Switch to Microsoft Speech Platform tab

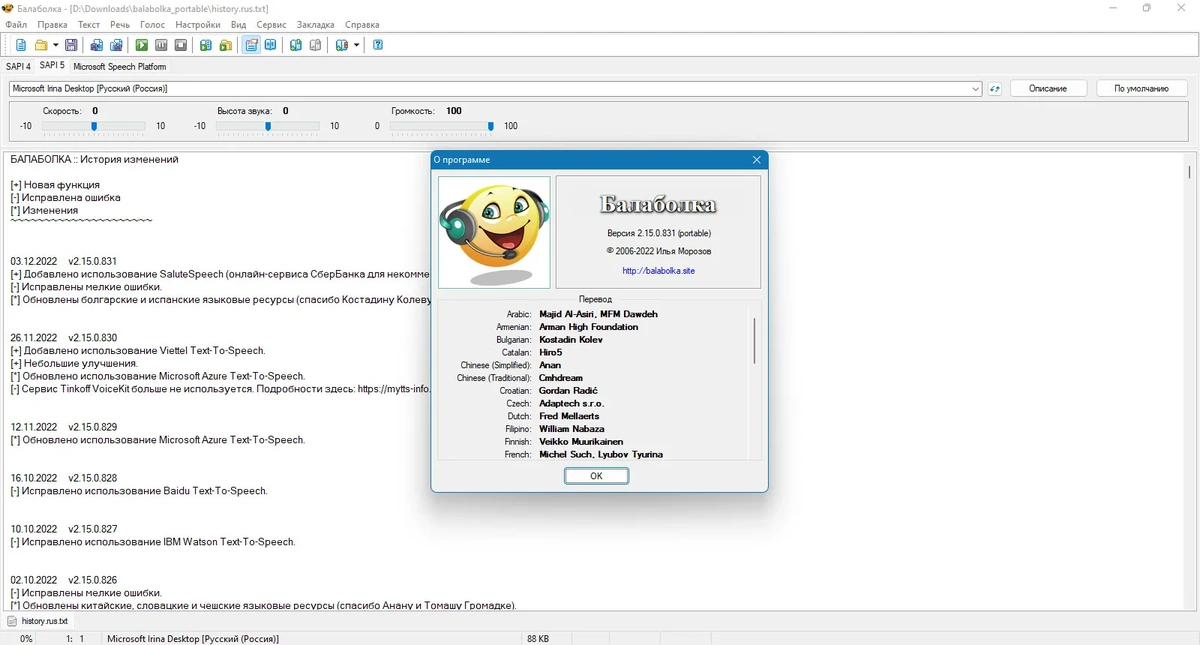pyautogui.click(x=119, y=66)
